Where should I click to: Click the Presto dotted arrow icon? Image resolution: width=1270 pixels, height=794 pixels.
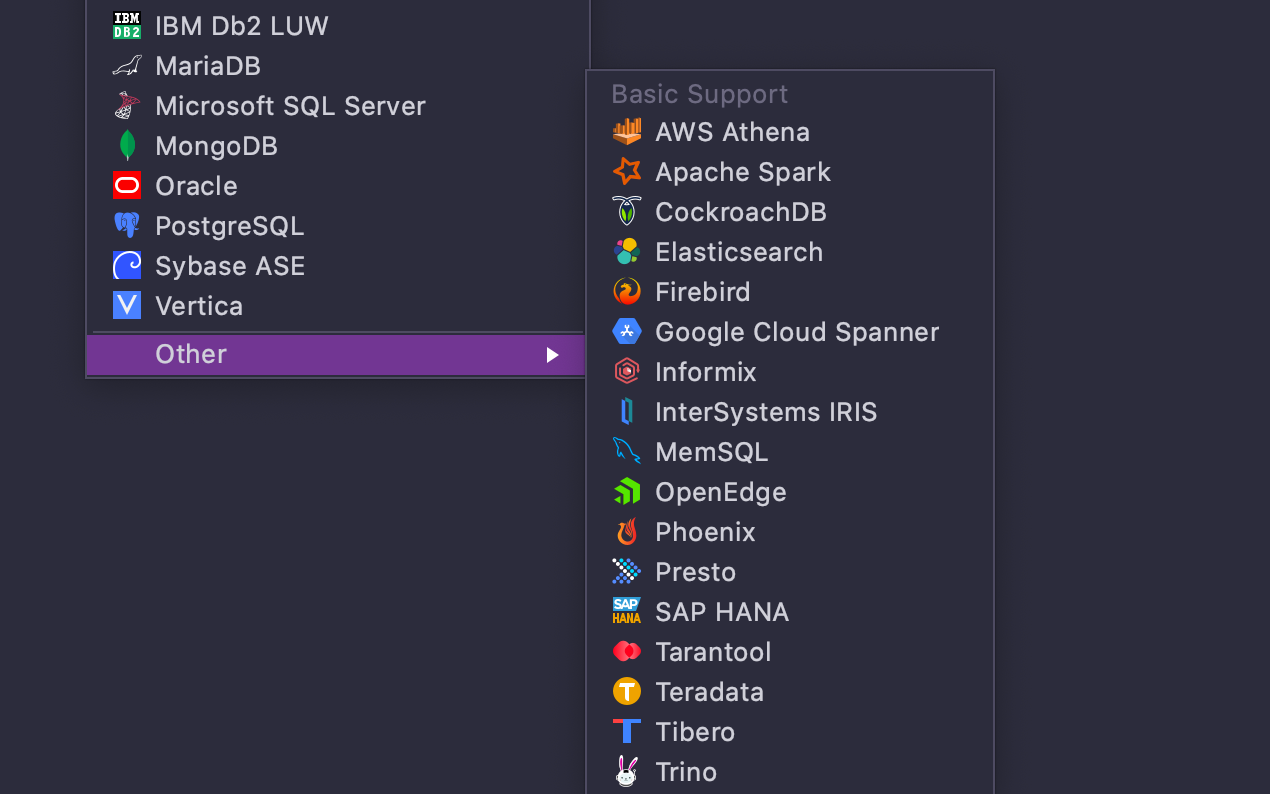pyautogui.click(x=627, y=572)
